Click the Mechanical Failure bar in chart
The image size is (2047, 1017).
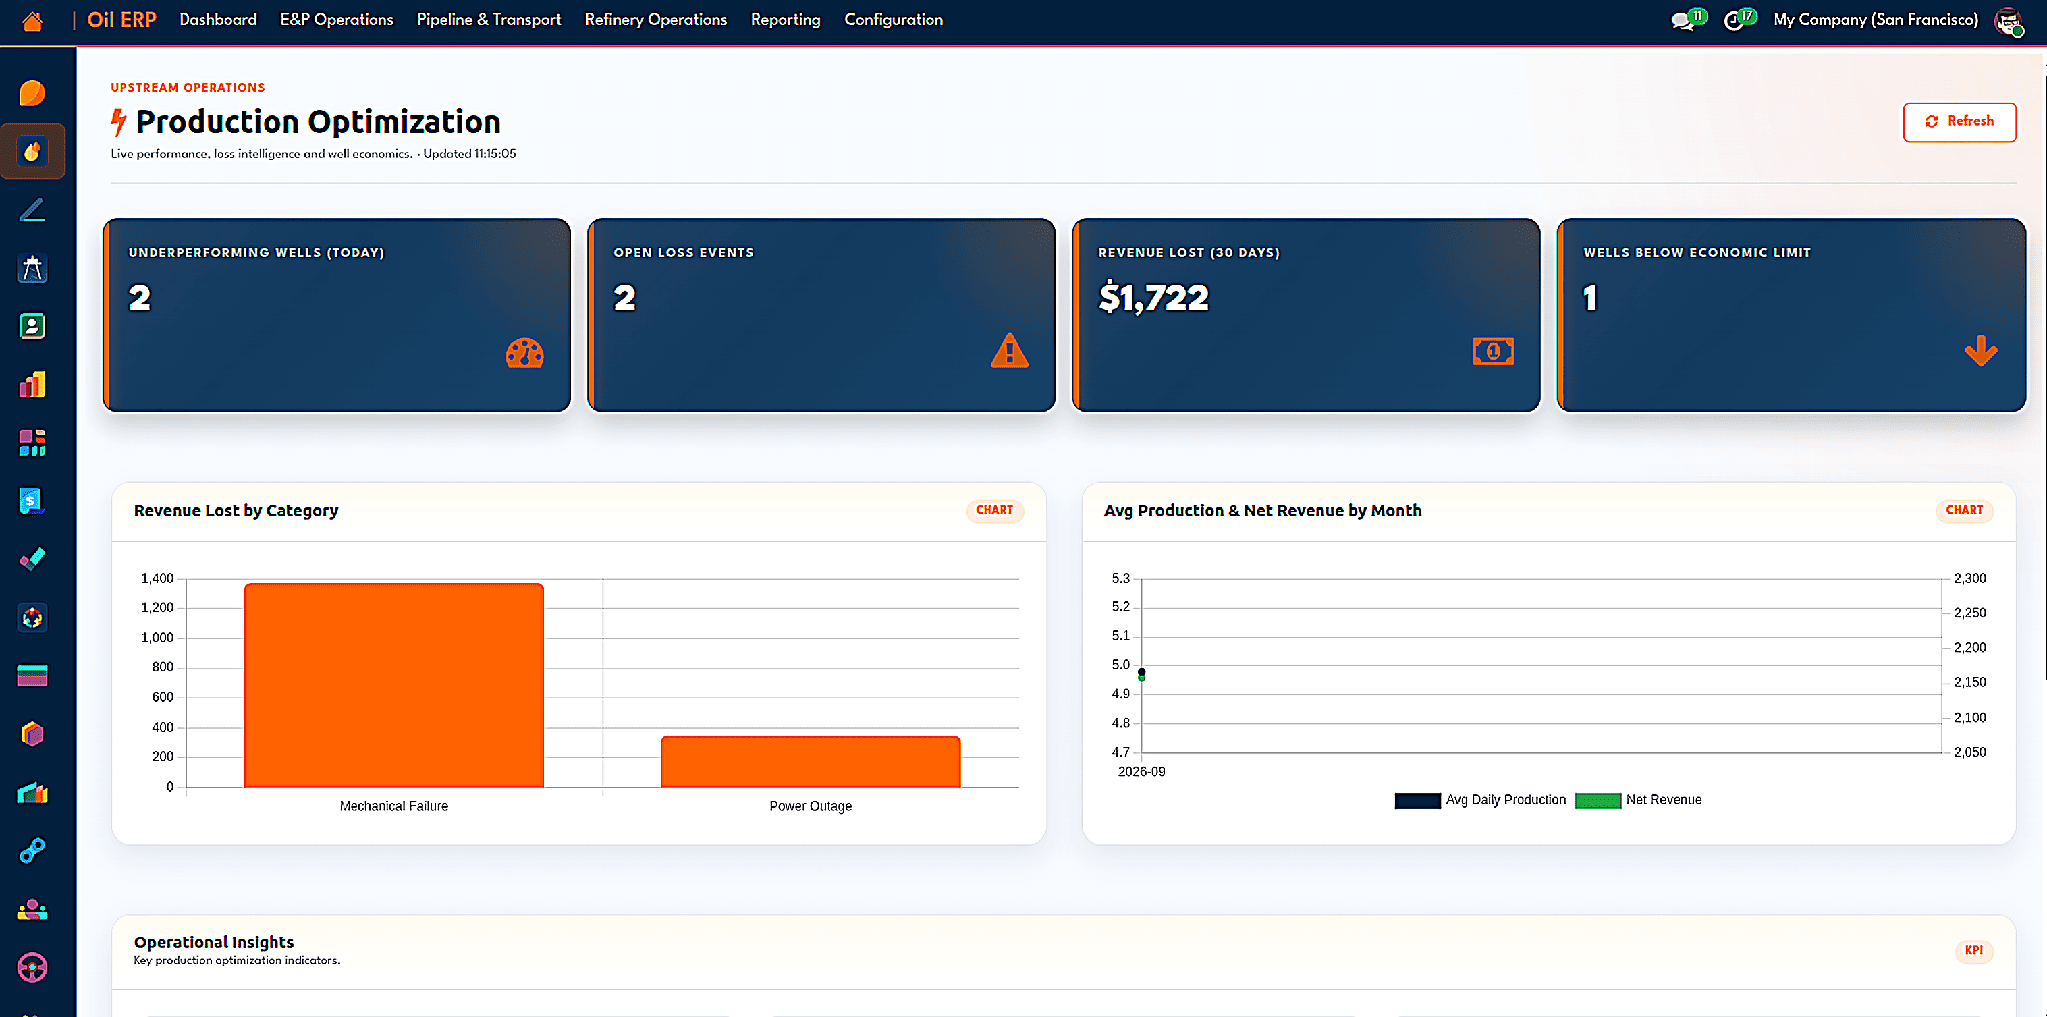[394, 686]
